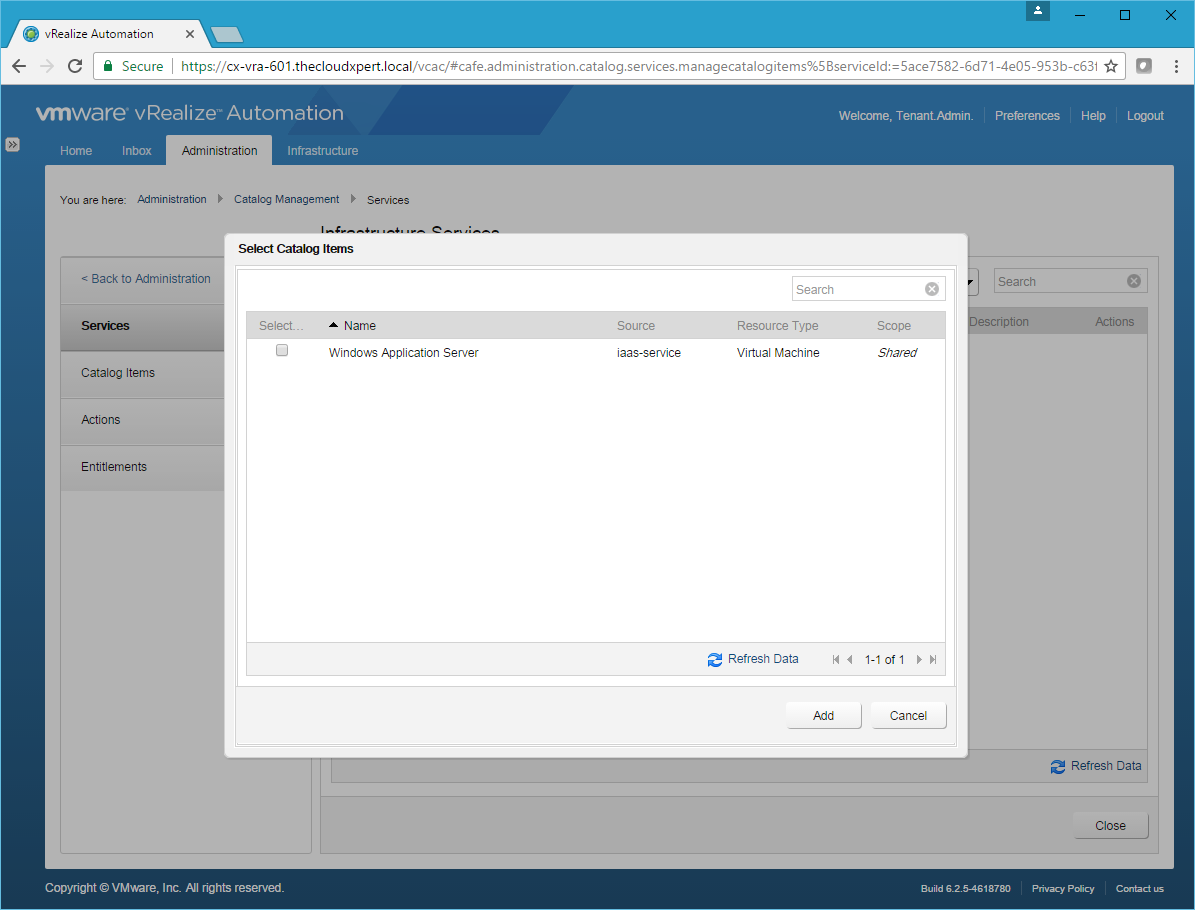Switch to the Inbox tab
Screen dimensions: 1195x910
[x=137, y=151]
